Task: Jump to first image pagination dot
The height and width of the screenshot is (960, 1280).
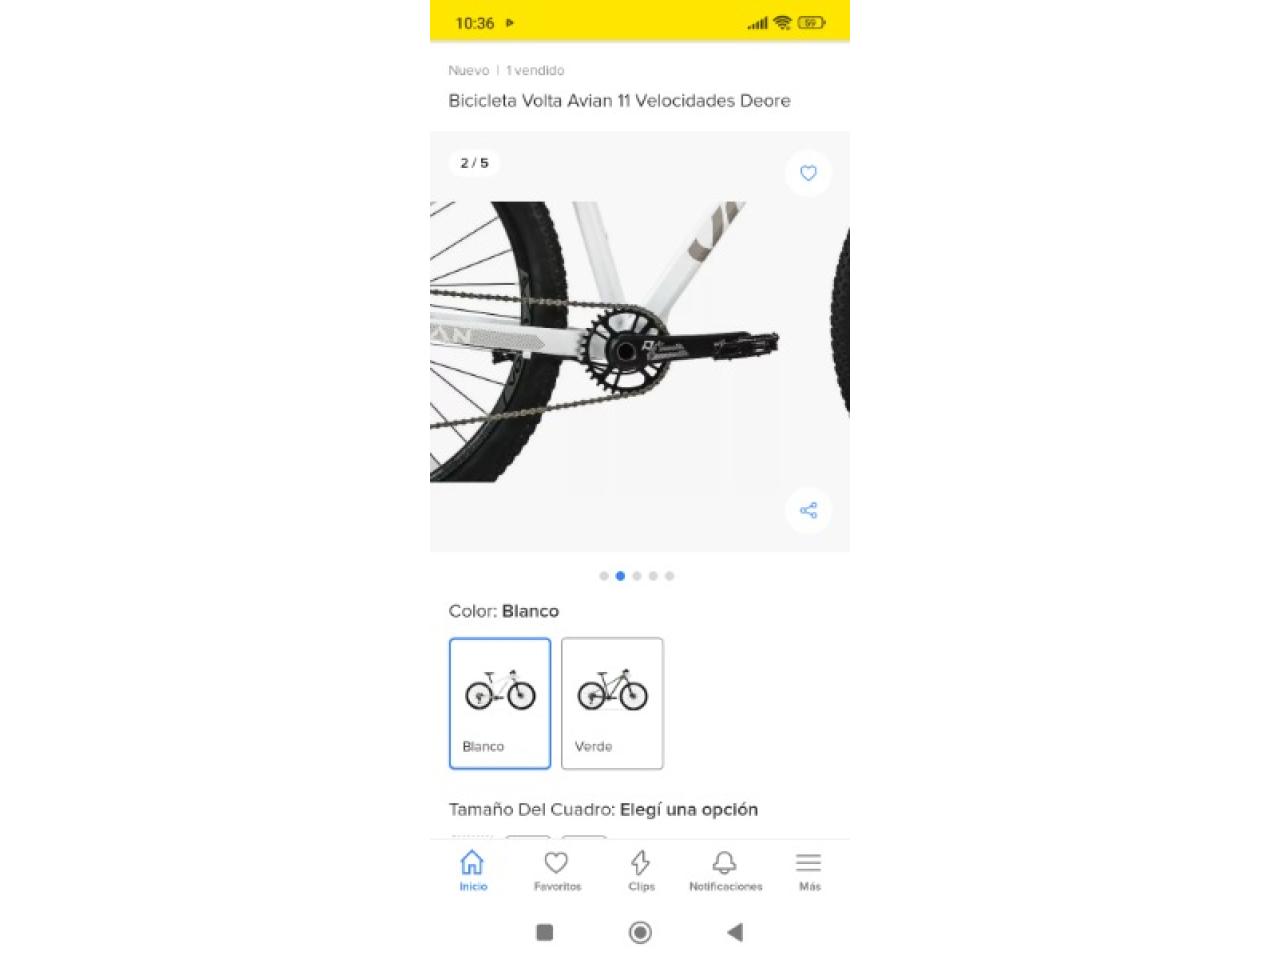Action: (604, 576)
